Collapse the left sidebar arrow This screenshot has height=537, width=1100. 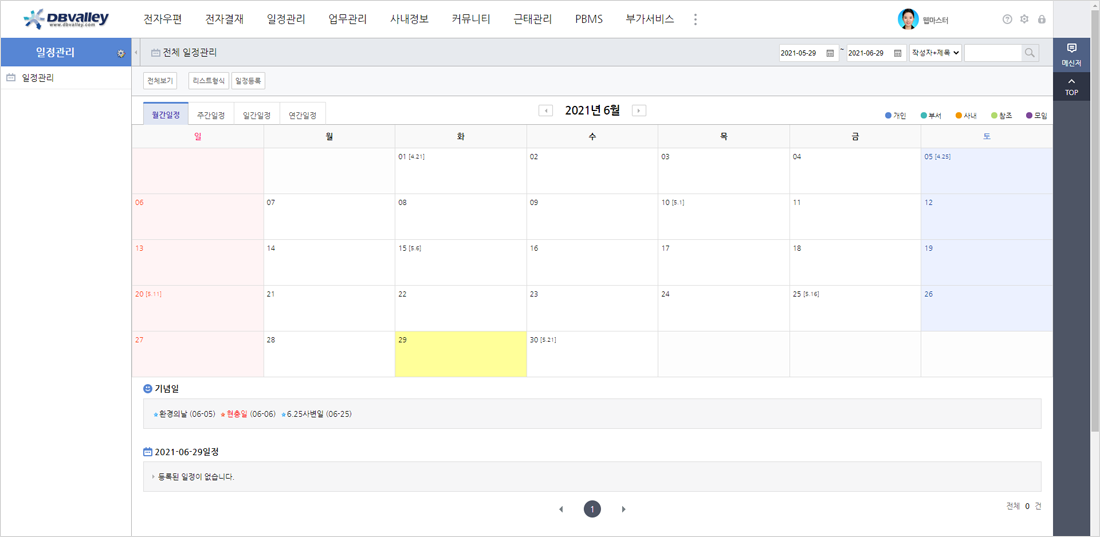point(135,53)
